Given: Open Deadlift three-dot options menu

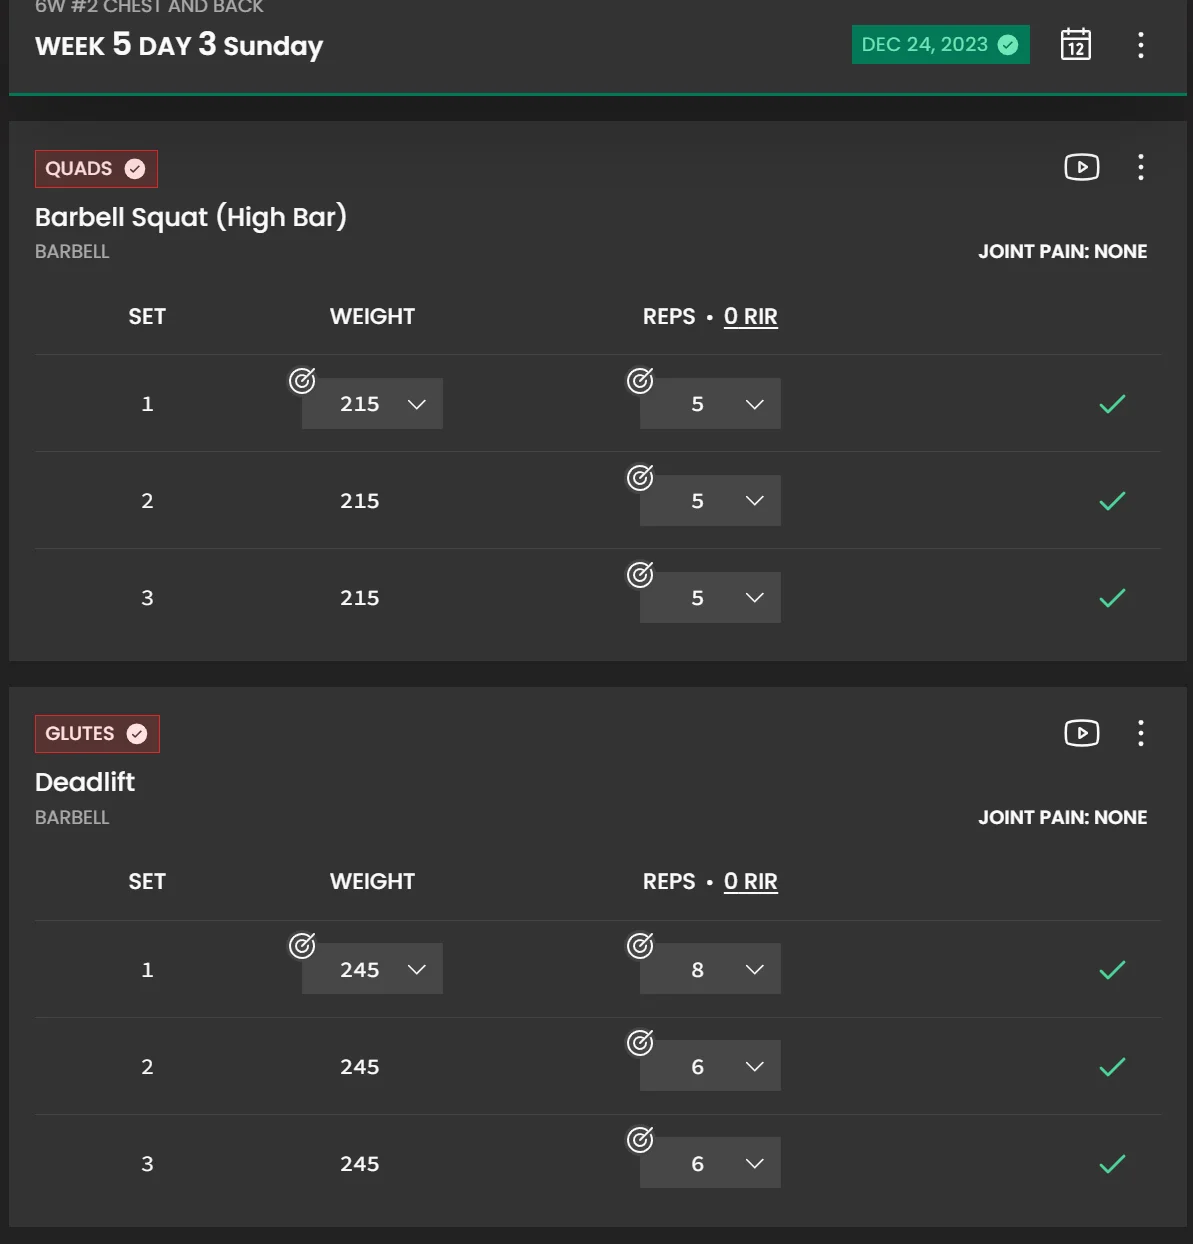Looking at the screenshot, I should (x=1140, y=733).
